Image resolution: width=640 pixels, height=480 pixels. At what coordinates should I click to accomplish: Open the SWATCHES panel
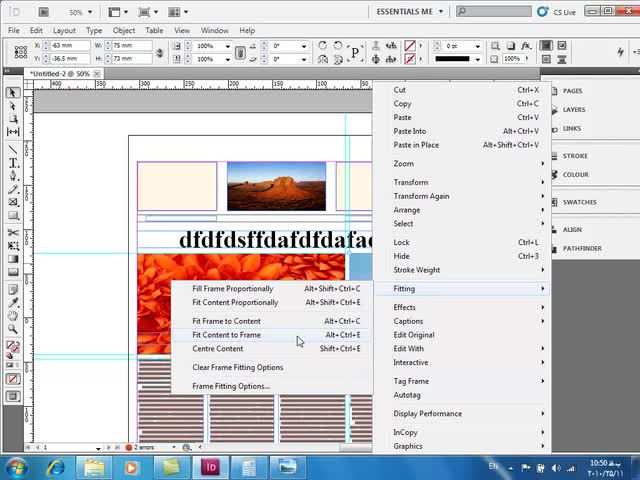pos(580,202)
